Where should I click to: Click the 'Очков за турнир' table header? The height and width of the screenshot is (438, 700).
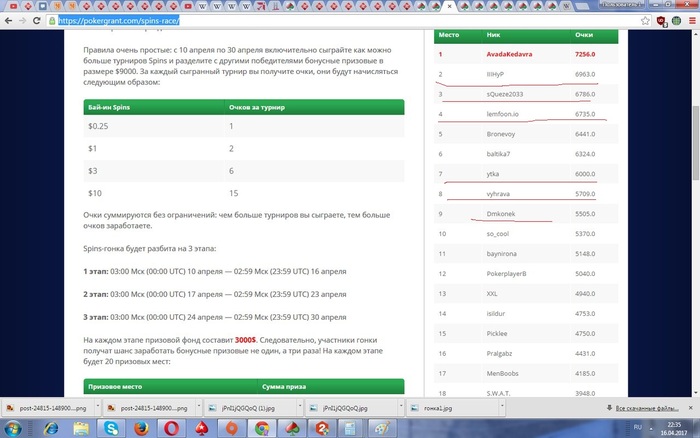[x=257, y=107]
